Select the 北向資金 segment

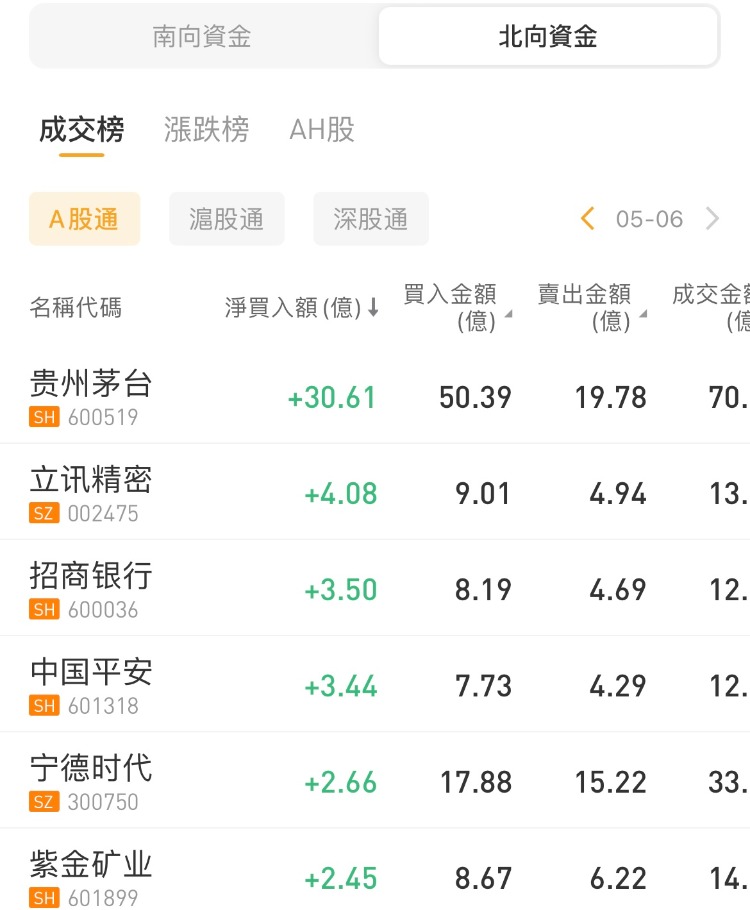[x=548, y=37]
